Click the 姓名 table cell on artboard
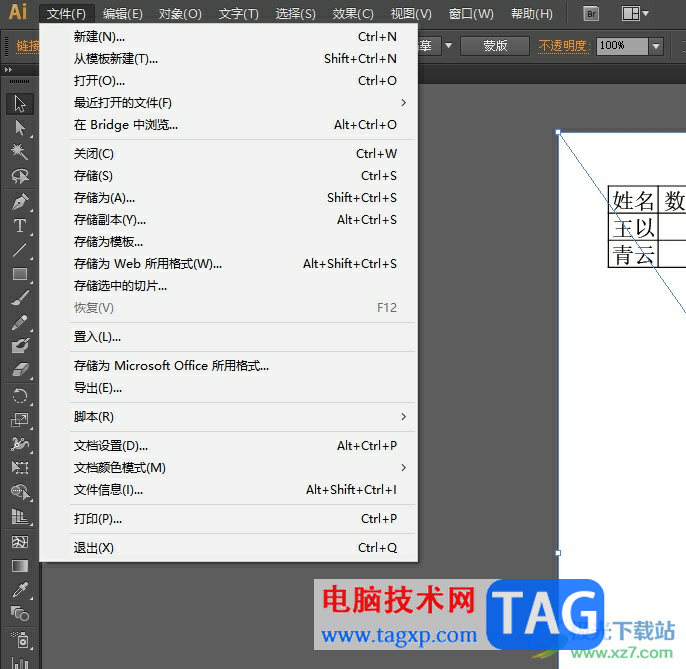 click(x=633, y=200)
